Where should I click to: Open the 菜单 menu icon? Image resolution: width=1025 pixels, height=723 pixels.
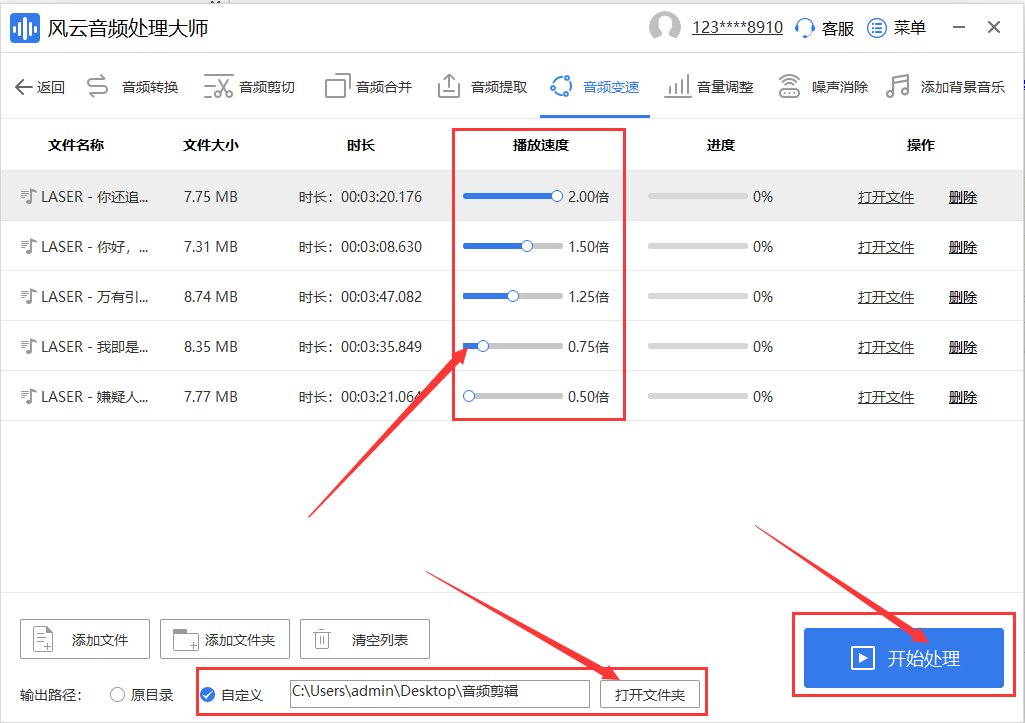877,28
